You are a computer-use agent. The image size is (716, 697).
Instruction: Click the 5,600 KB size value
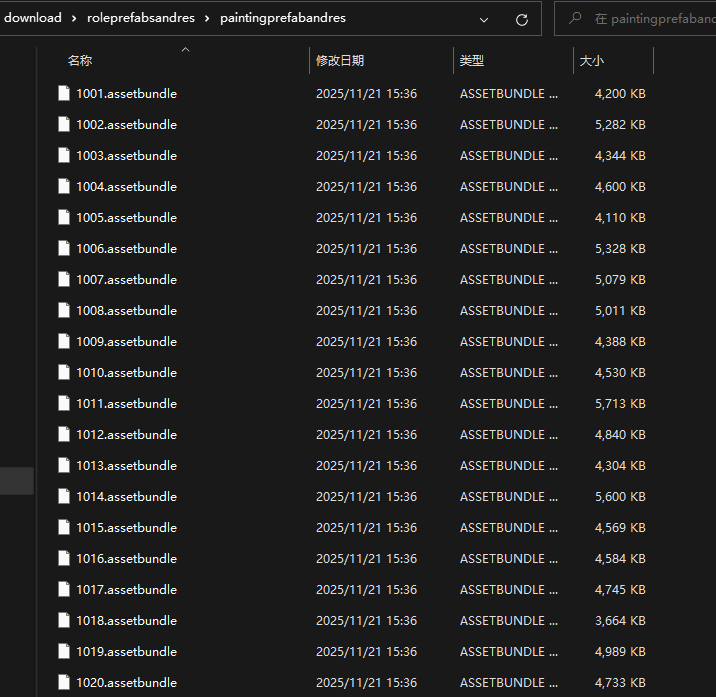(x=620, y=497)
